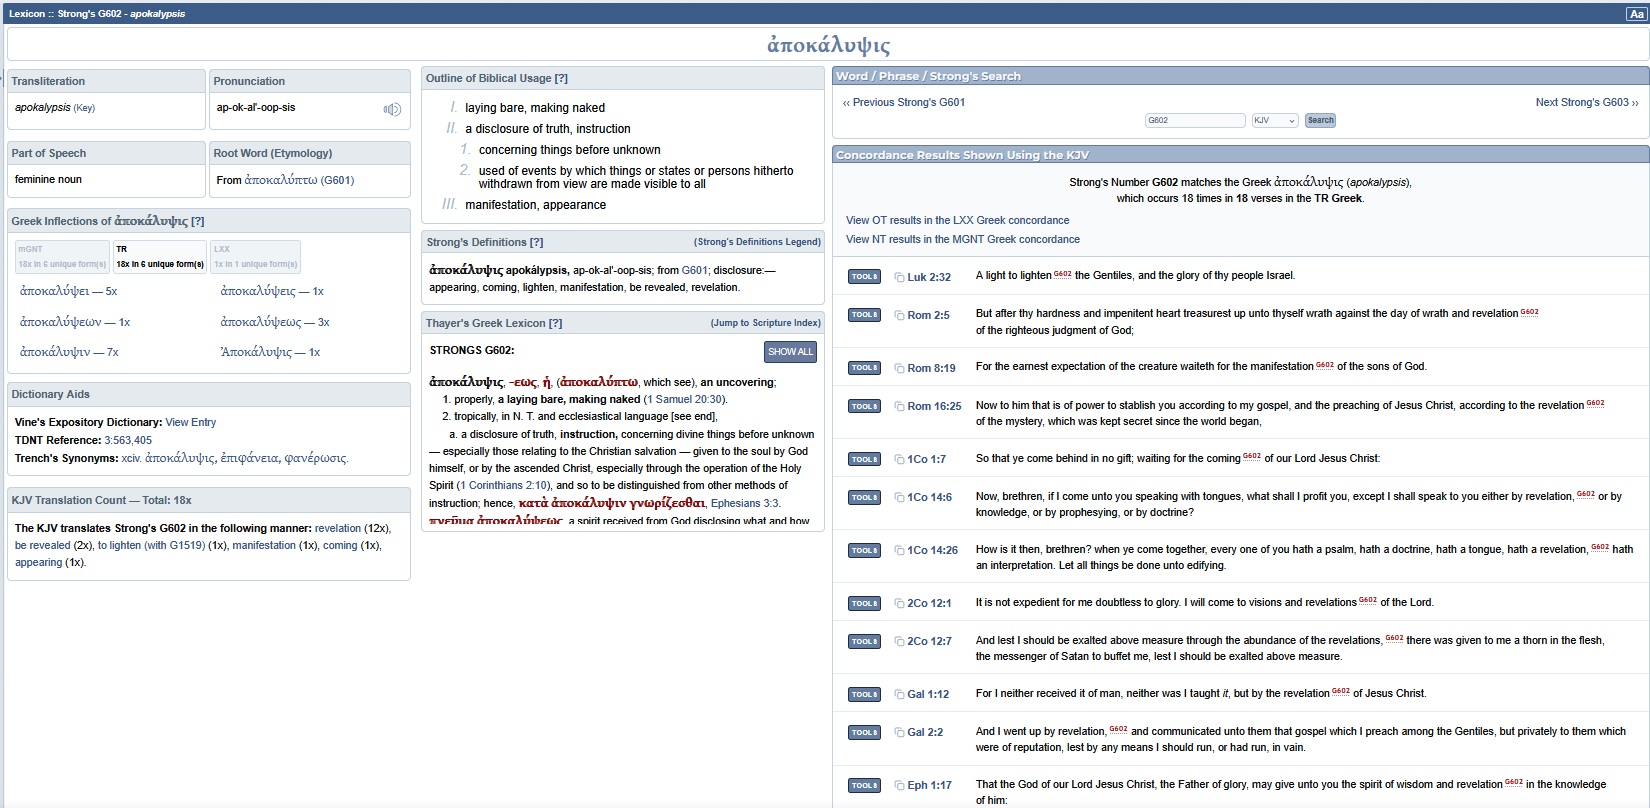Open the Strong's Definitions Legend link
Screen dimensions: 1650x808
pyautogui.click(x=757, y=242)
